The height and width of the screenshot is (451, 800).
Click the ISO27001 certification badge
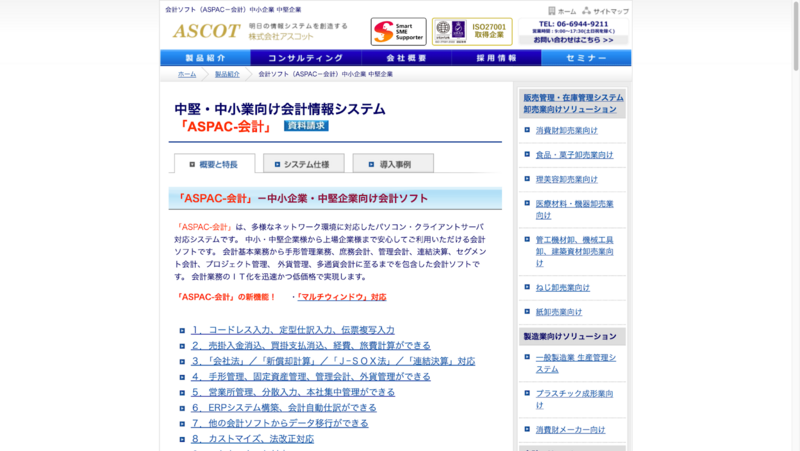[x=472, y=32]
